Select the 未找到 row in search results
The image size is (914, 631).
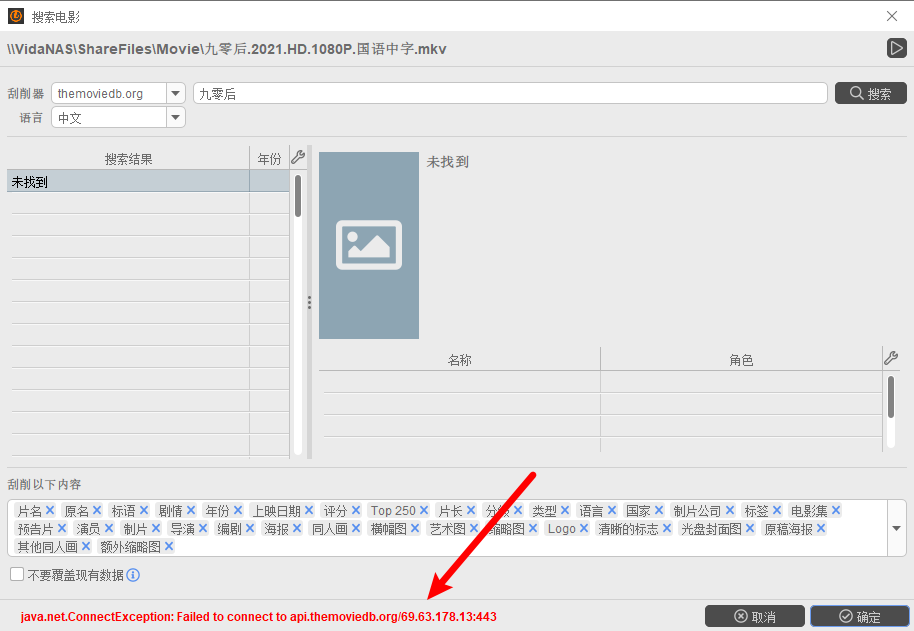click(128, 181)
